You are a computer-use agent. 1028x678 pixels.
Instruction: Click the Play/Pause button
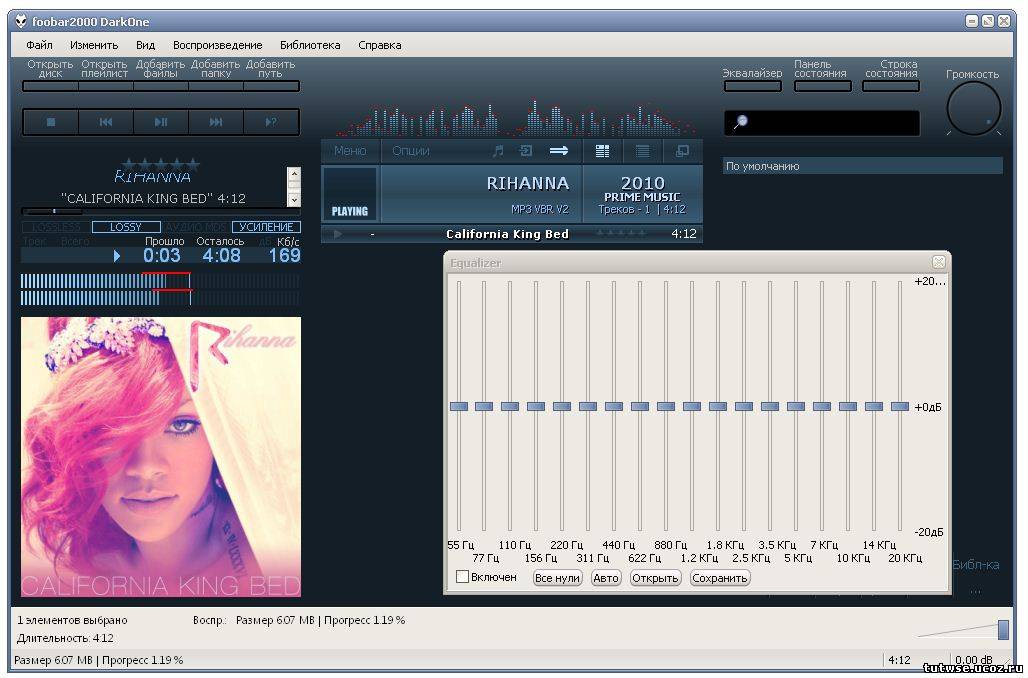161,122
